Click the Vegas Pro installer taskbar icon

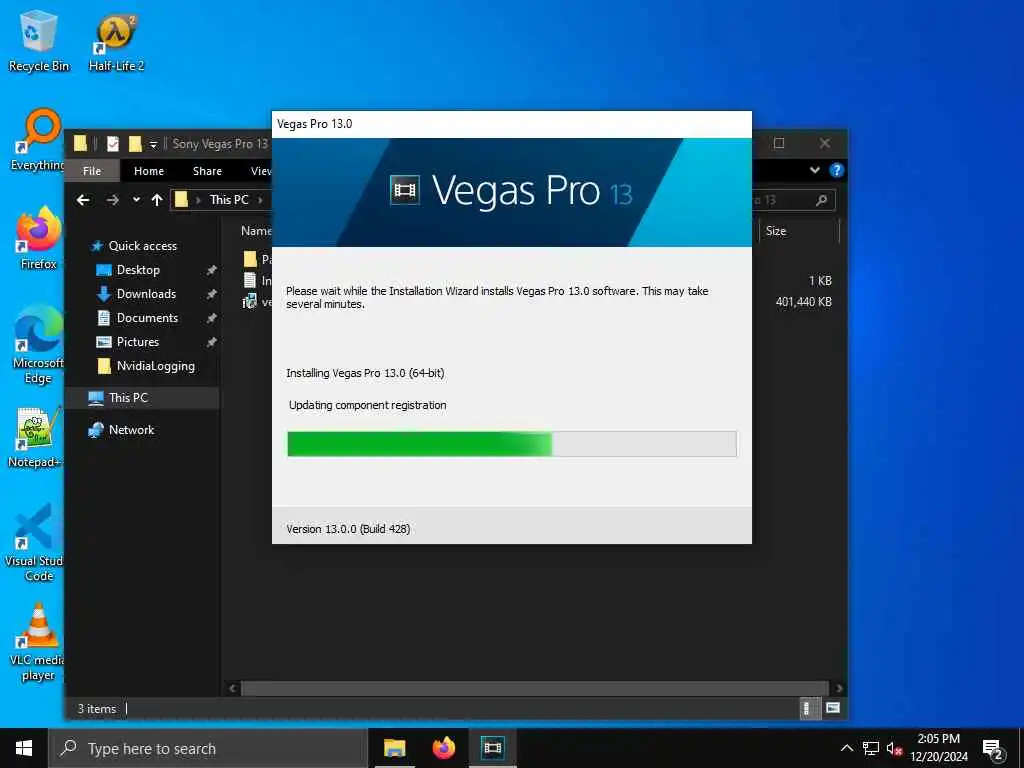click(492, 748)
